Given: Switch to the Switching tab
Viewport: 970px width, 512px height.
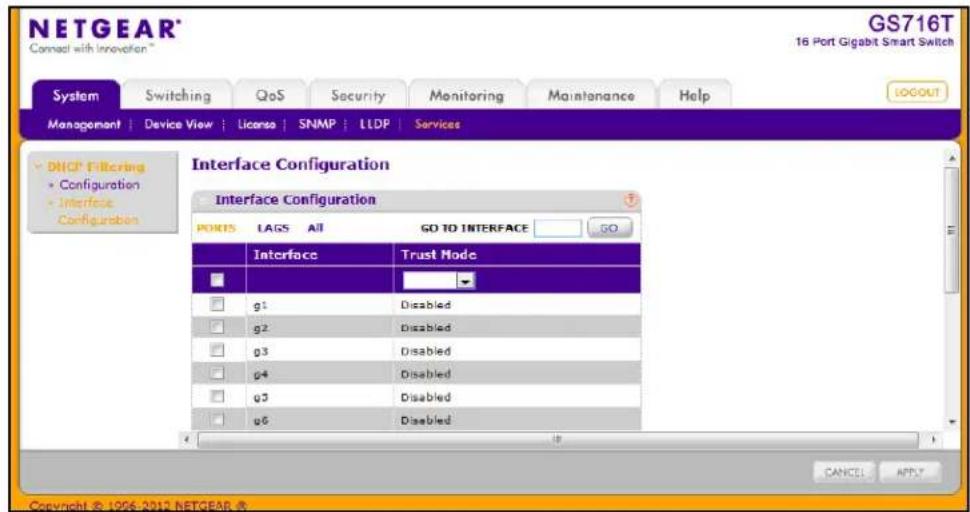Looking at the screenshot, I should click(178, 96).
